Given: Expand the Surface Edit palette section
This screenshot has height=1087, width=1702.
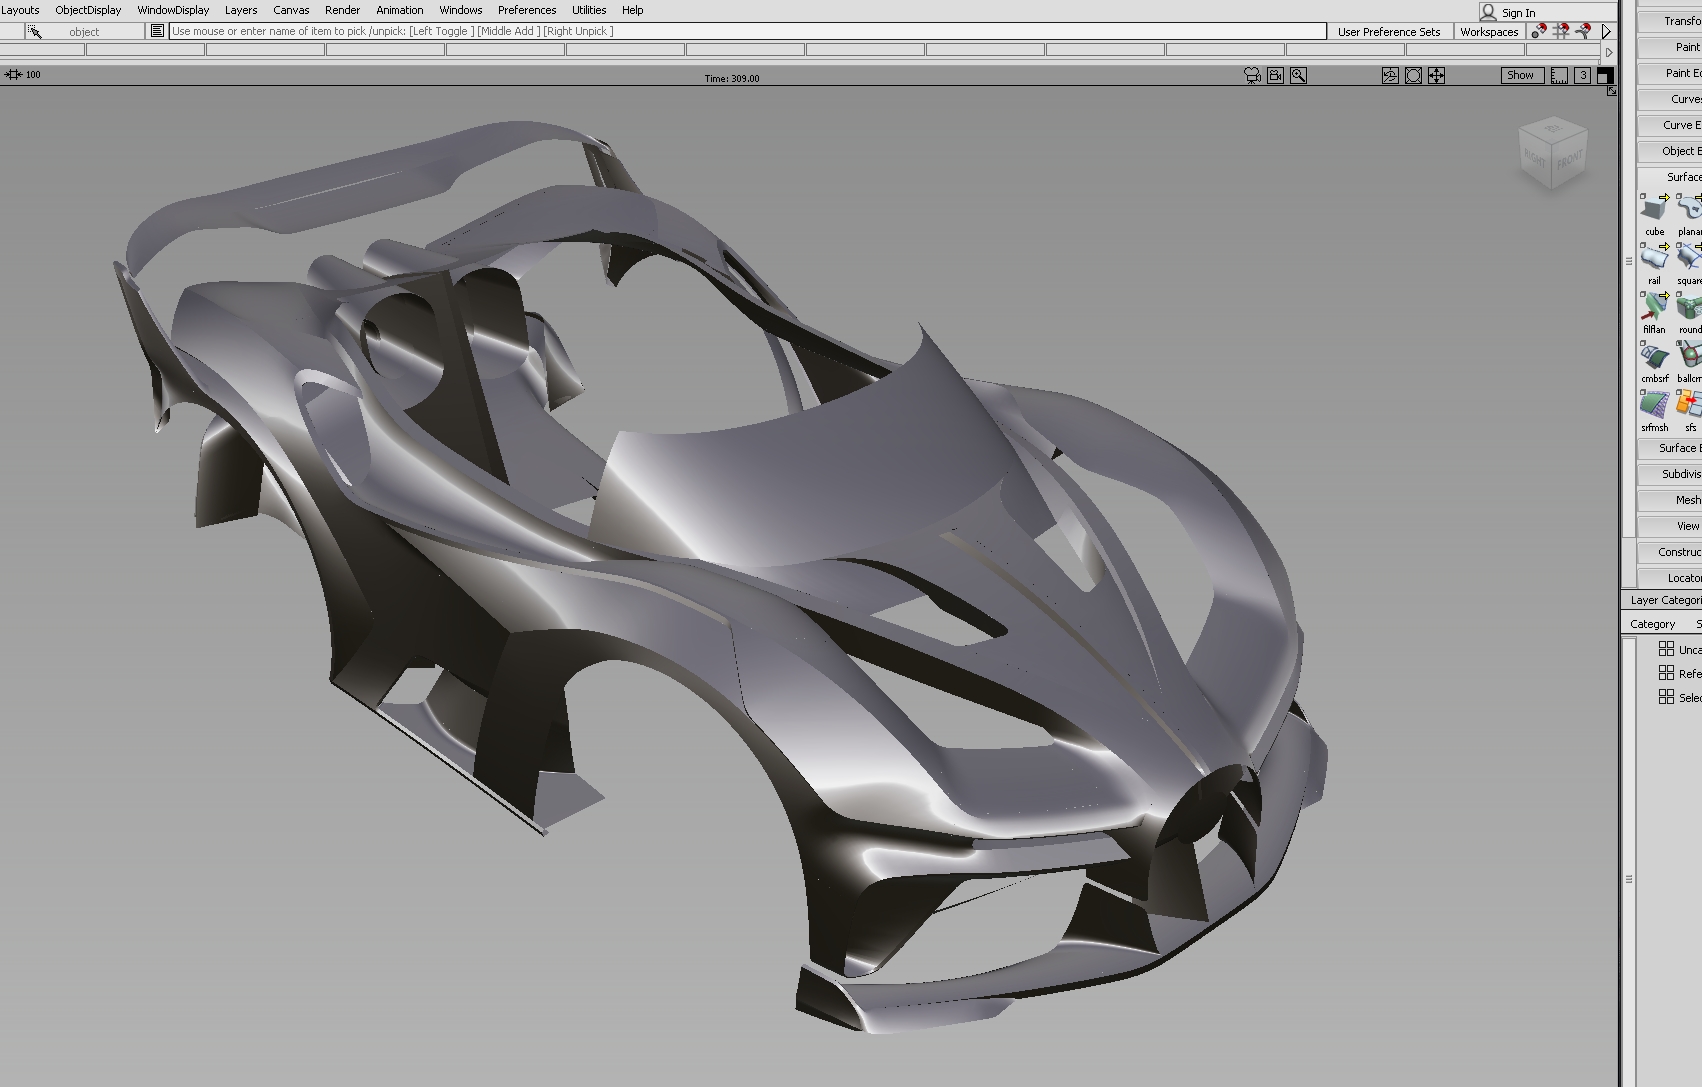Looking at the screenshot, I should tap(1680, 448).
